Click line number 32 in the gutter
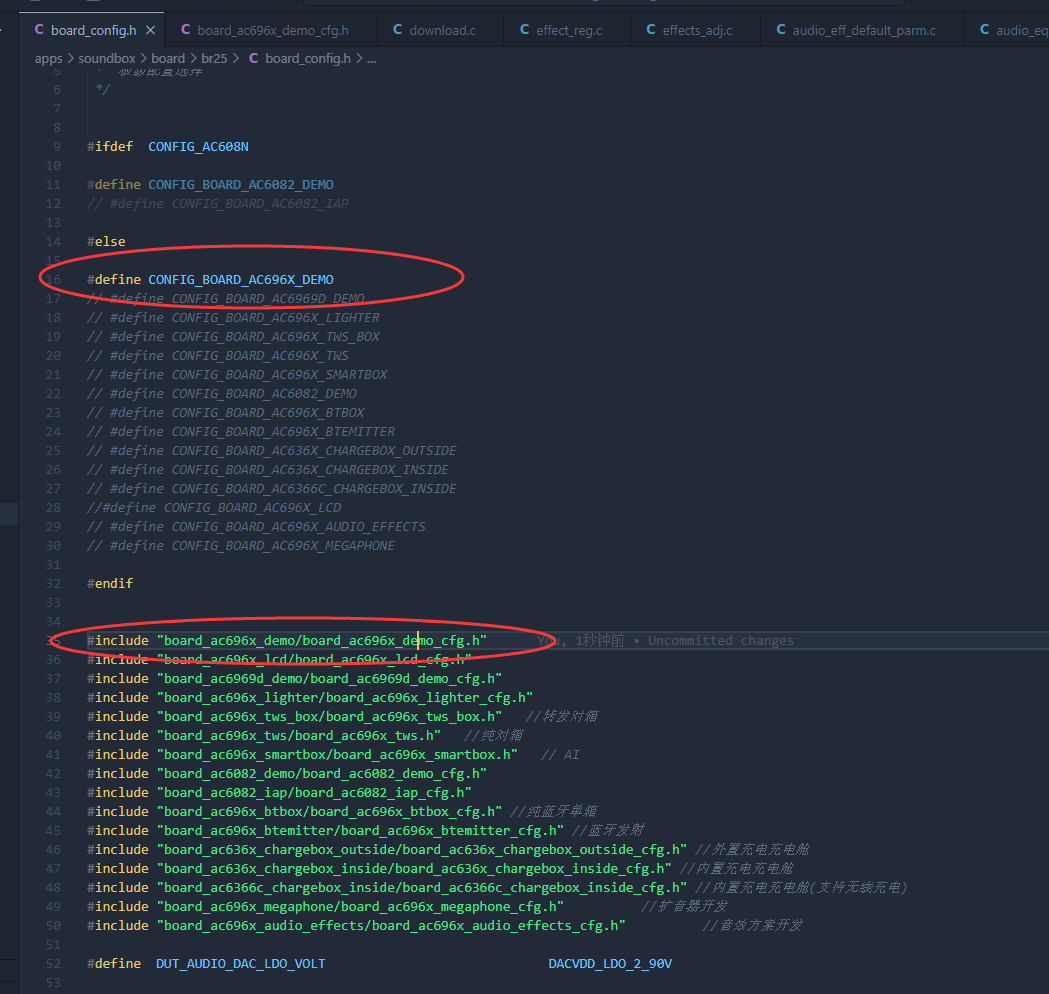This screenshot has width=1049, height=994. point(54,584)
